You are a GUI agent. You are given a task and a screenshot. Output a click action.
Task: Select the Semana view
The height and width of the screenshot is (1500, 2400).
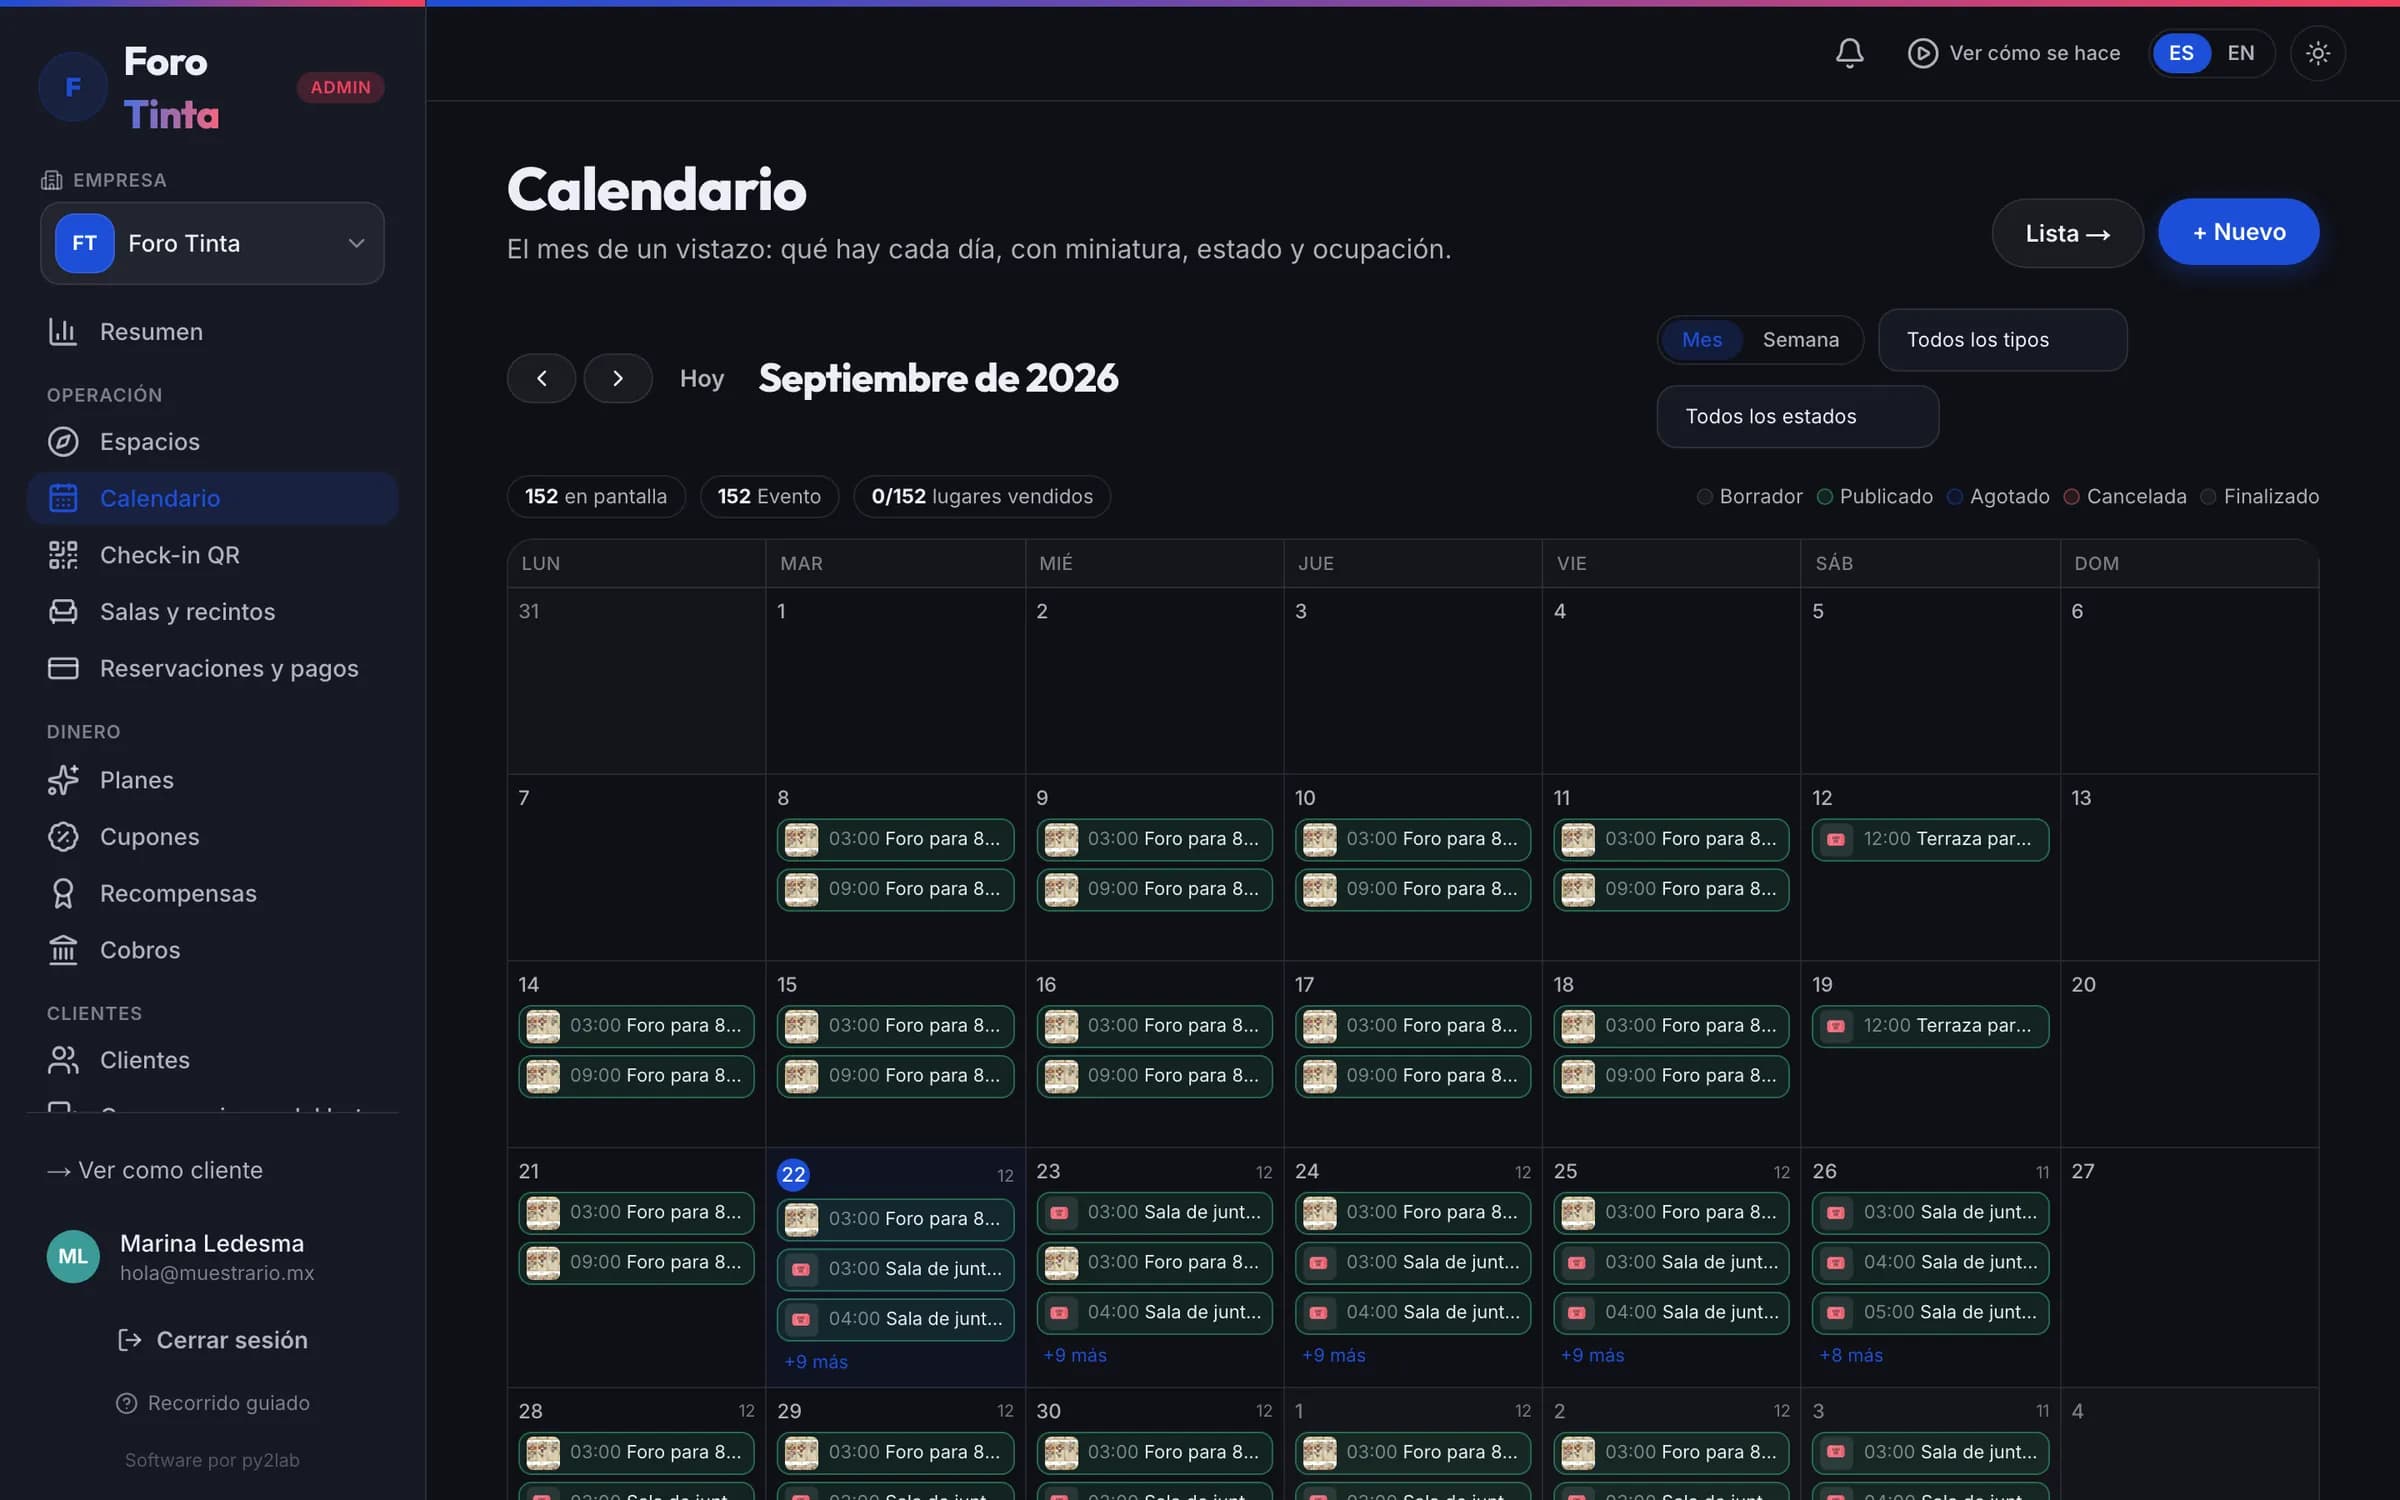tap(1800, 339)
